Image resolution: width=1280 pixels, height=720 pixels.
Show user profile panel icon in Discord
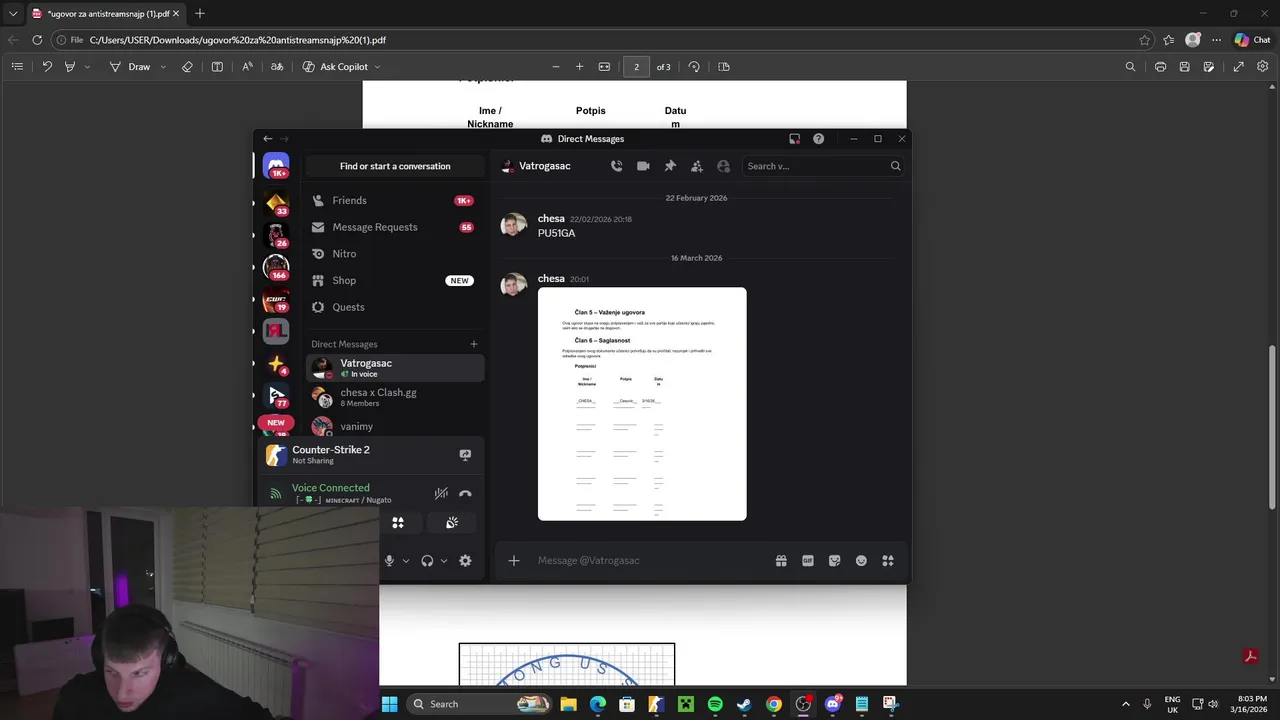pos(723,166)
